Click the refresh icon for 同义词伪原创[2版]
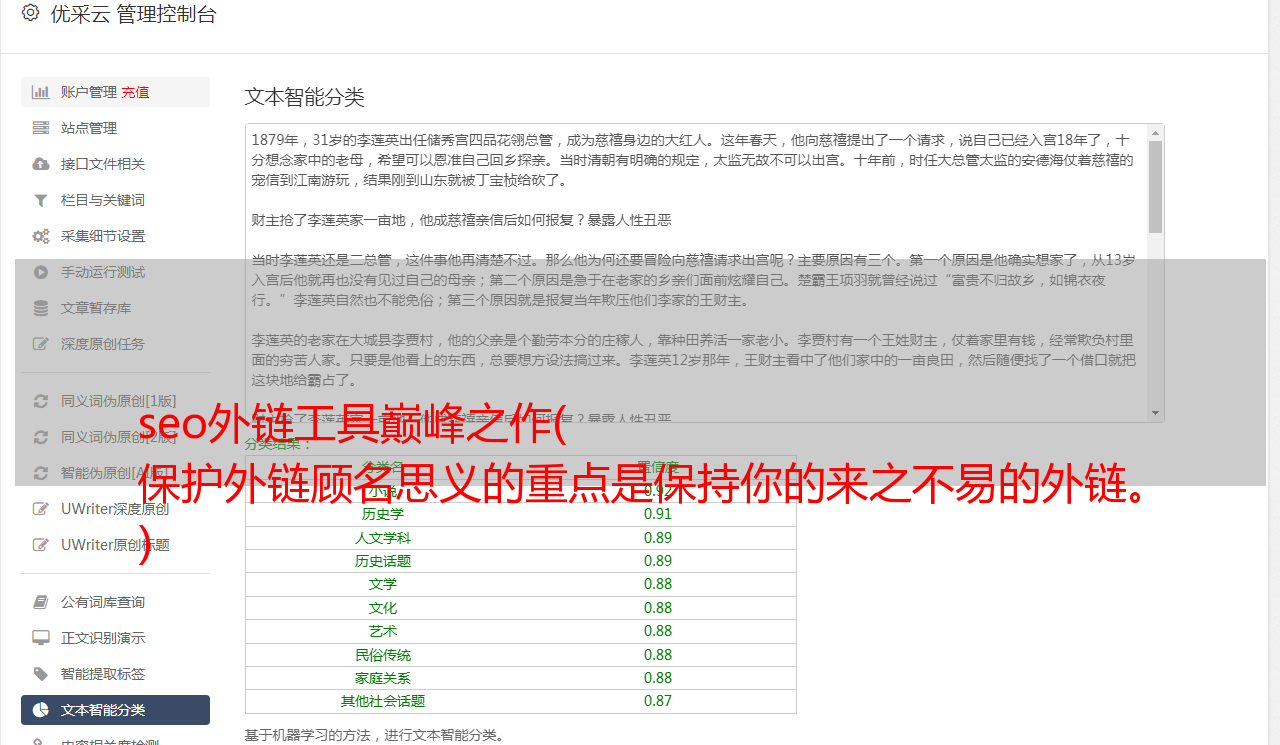The image size is (1280, 745). point(41,437)
